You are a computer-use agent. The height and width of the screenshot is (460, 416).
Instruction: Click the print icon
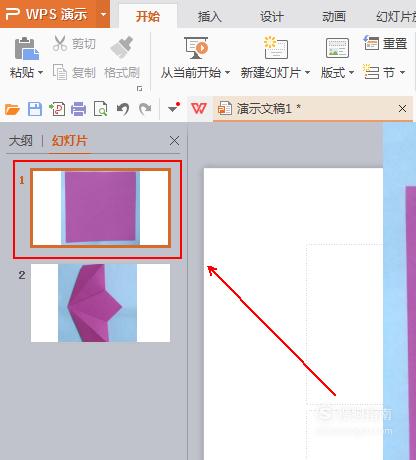(x=79, y=109)
